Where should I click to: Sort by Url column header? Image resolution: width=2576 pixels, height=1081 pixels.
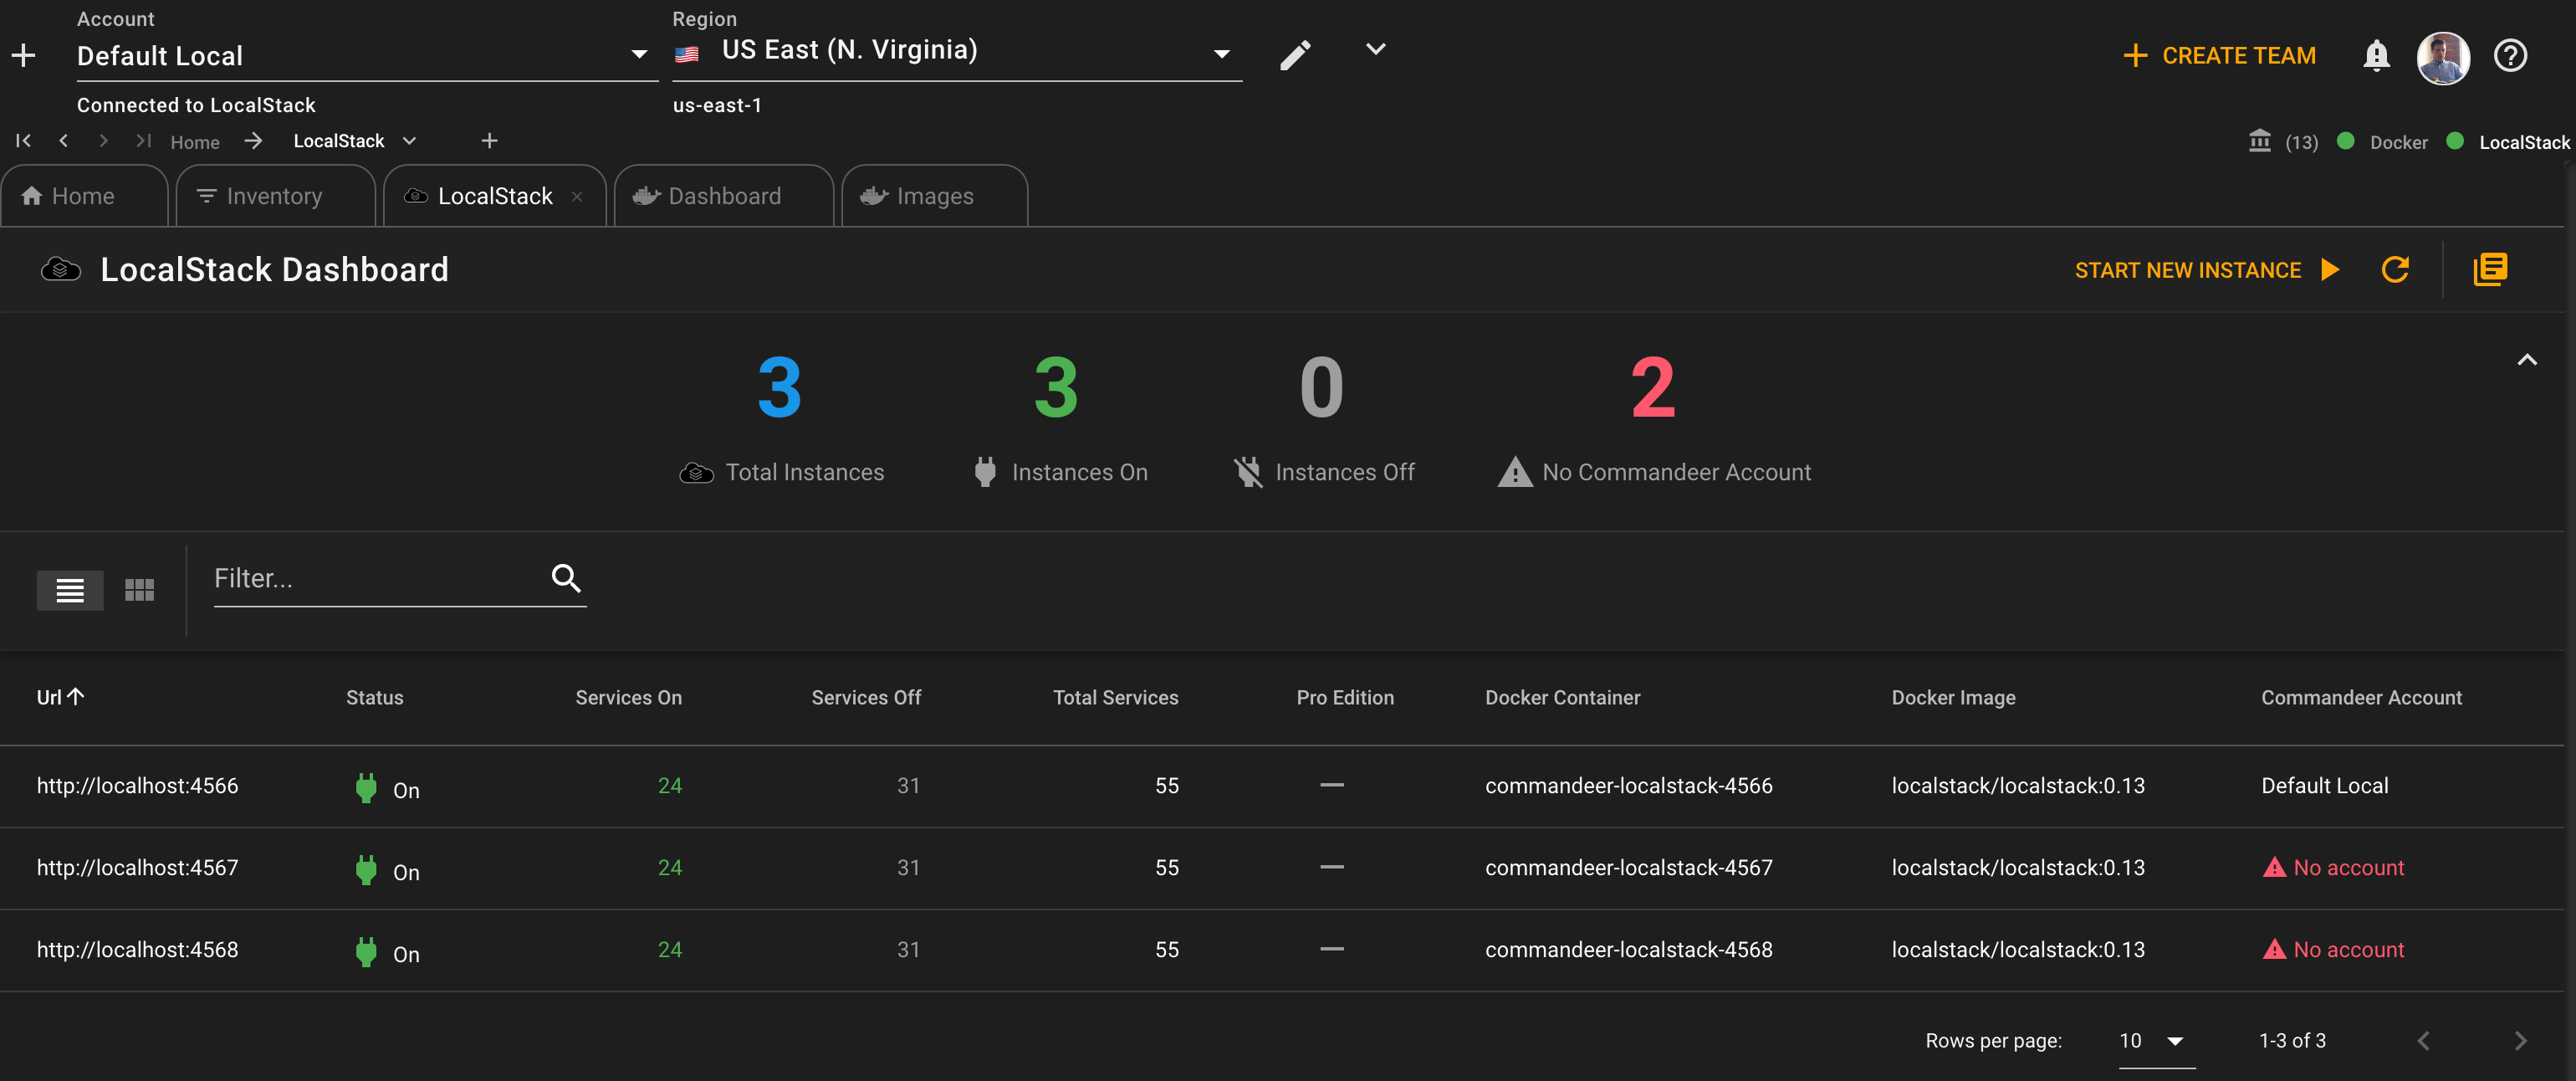point(61,697)
